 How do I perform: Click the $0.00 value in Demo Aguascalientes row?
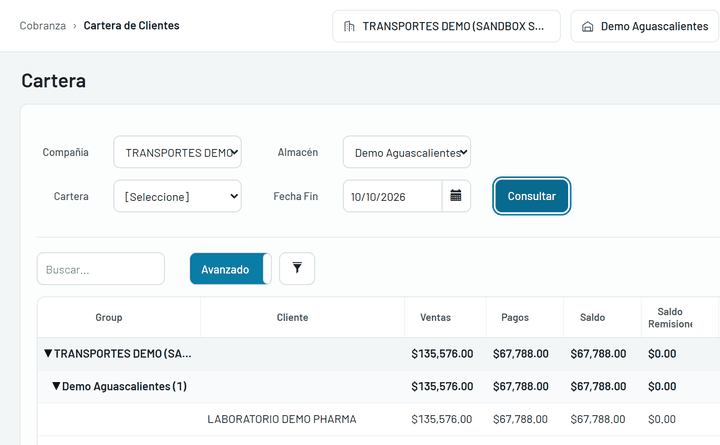(x=662, y=386)
